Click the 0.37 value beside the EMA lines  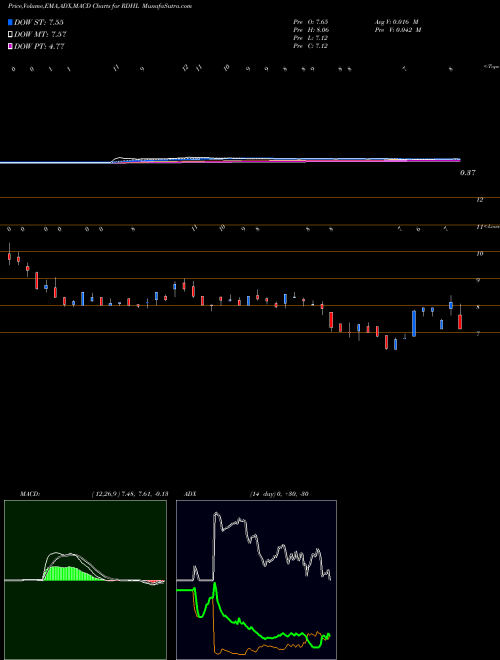tap(468, 173)
